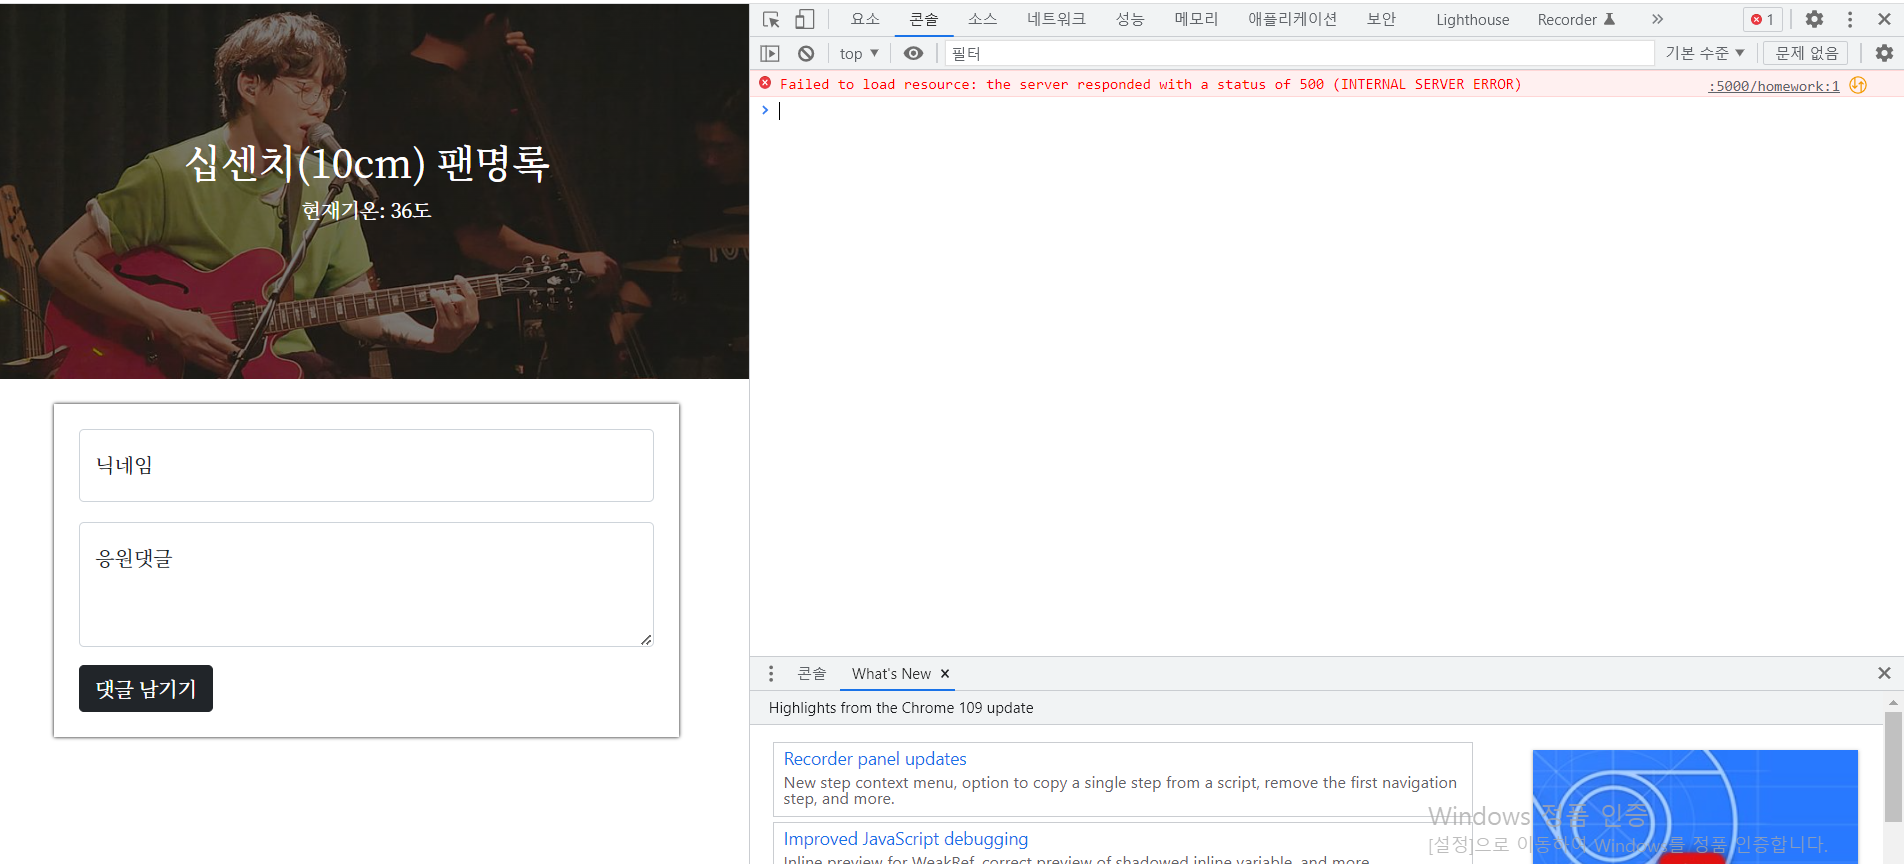The image size is (1904, 864).
Task: Switch to the 소스 tab
Action: (x=982, y=20)
